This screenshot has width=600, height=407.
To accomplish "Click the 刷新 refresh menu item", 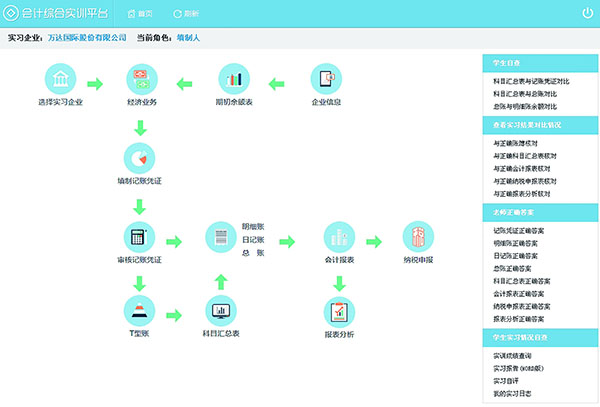I will (x=186, y=14).
